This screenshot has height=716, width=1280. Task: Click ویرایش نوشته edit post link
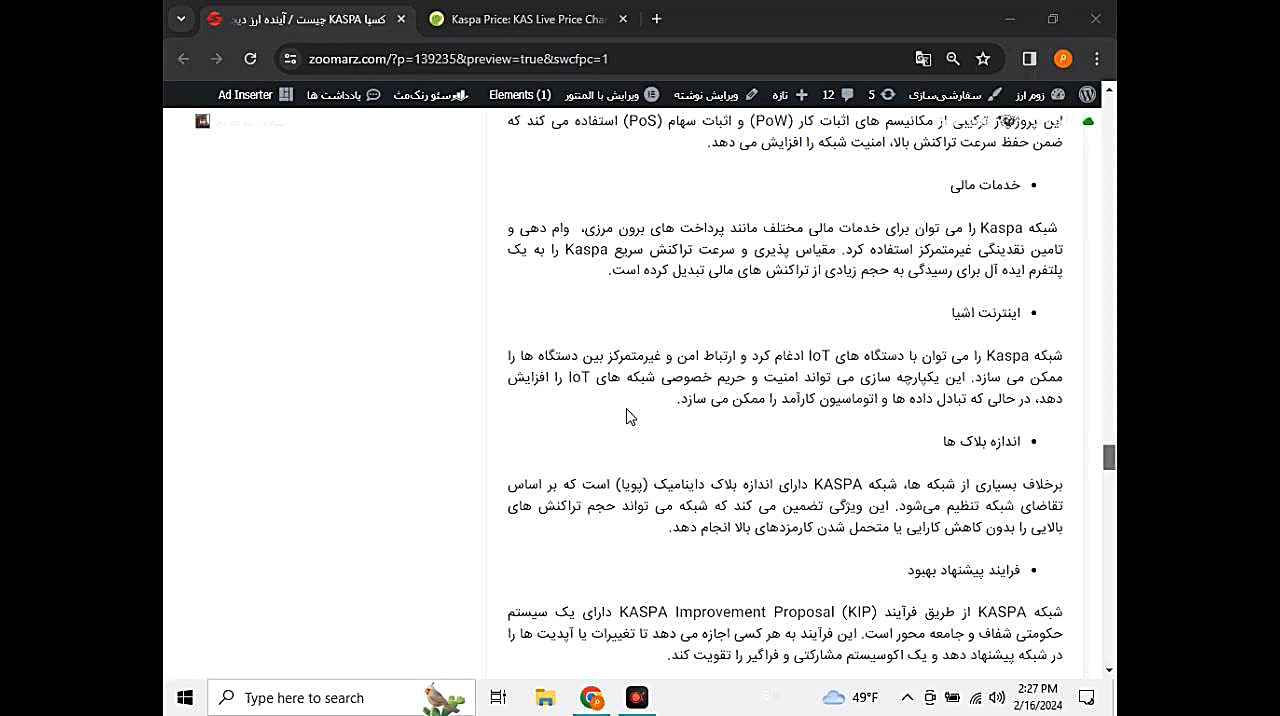pos(715,94)
